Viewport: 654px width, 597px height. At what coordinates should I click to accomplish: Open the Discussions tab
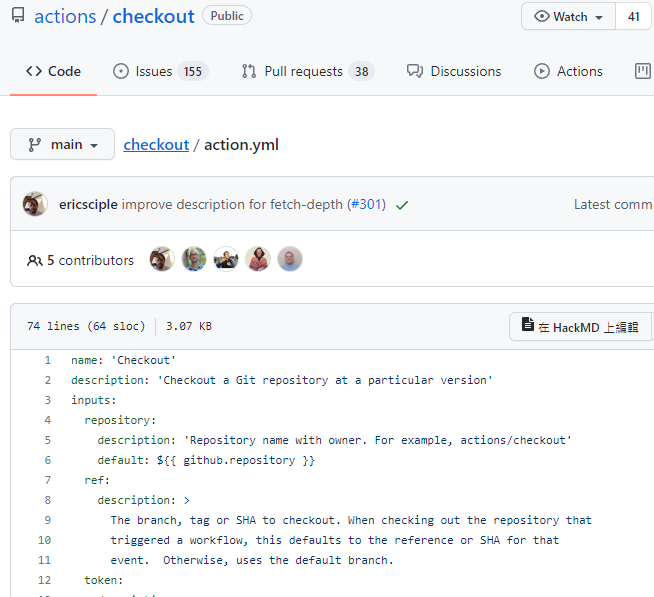click(454, 71)
